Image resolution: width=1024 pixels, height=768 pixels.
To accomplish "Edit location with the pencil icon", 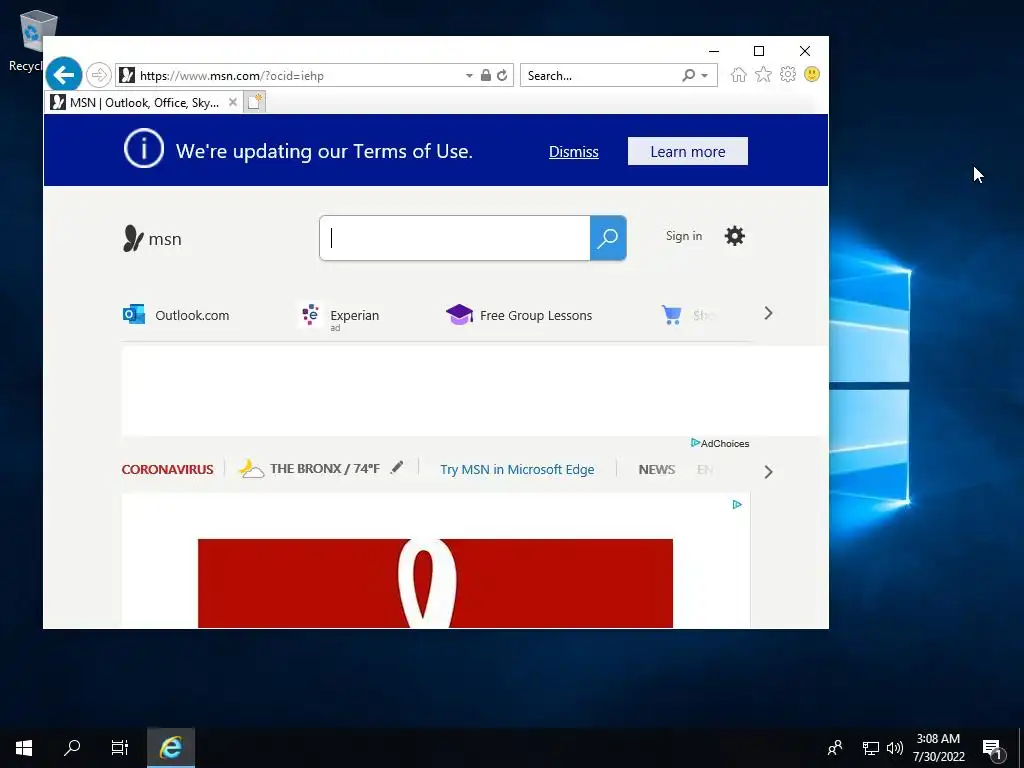I will point(397,467).
